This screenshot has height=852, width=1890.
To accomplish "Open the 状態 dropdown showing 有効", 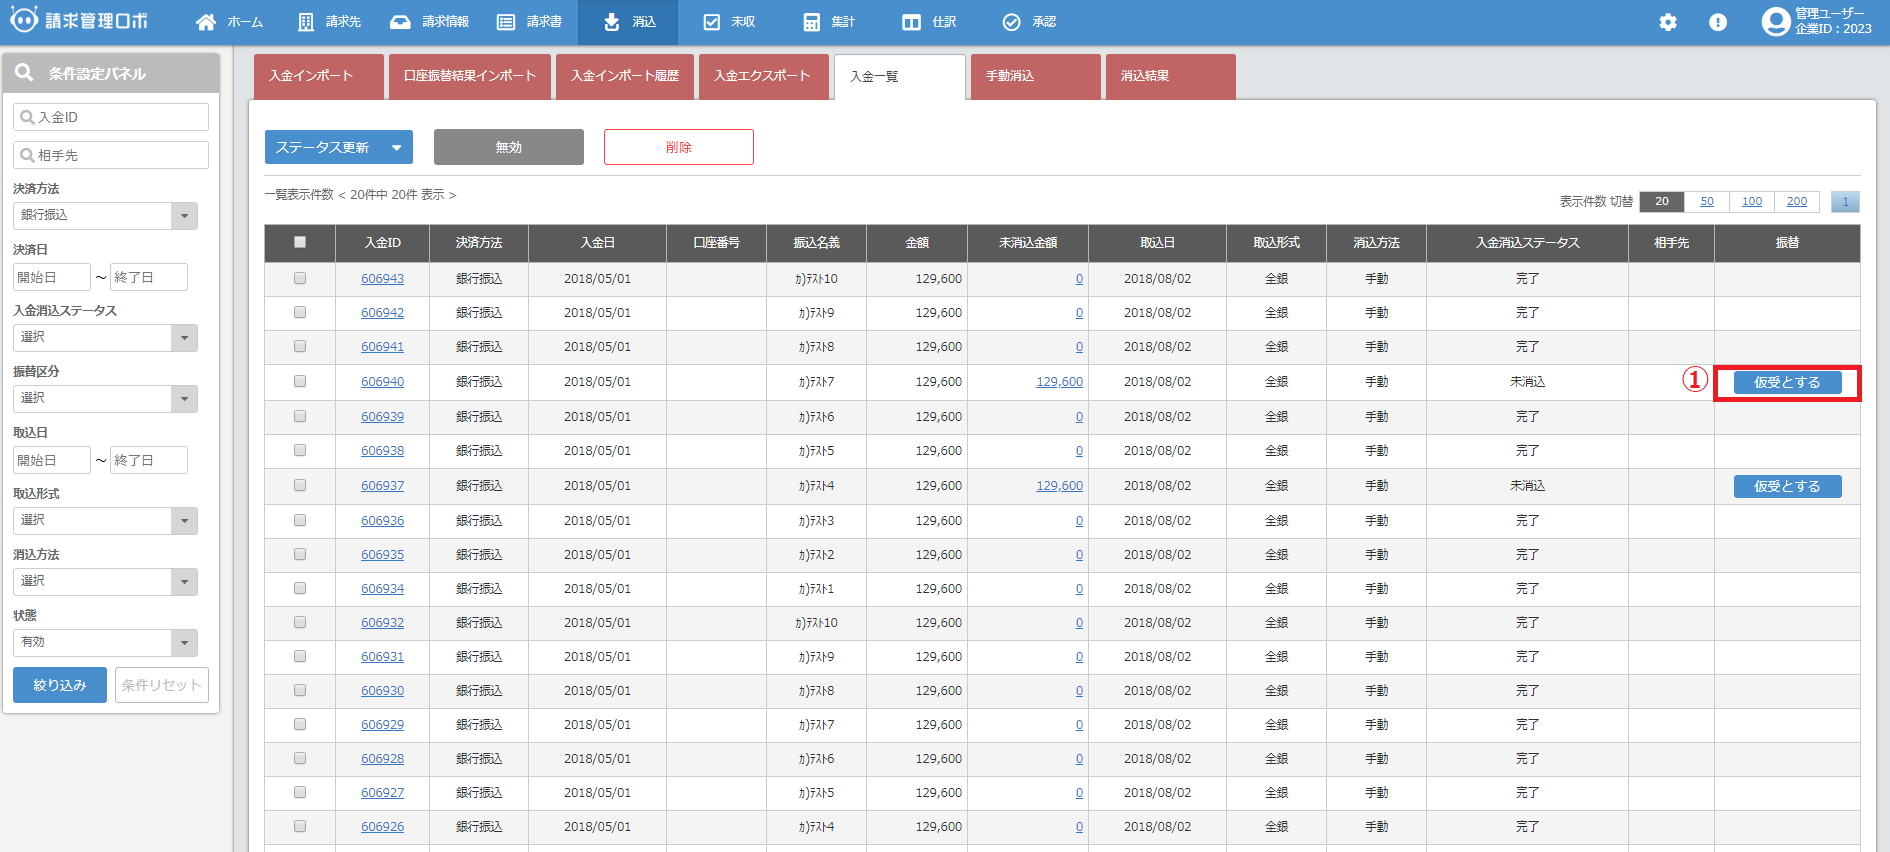I will (105, 643).
